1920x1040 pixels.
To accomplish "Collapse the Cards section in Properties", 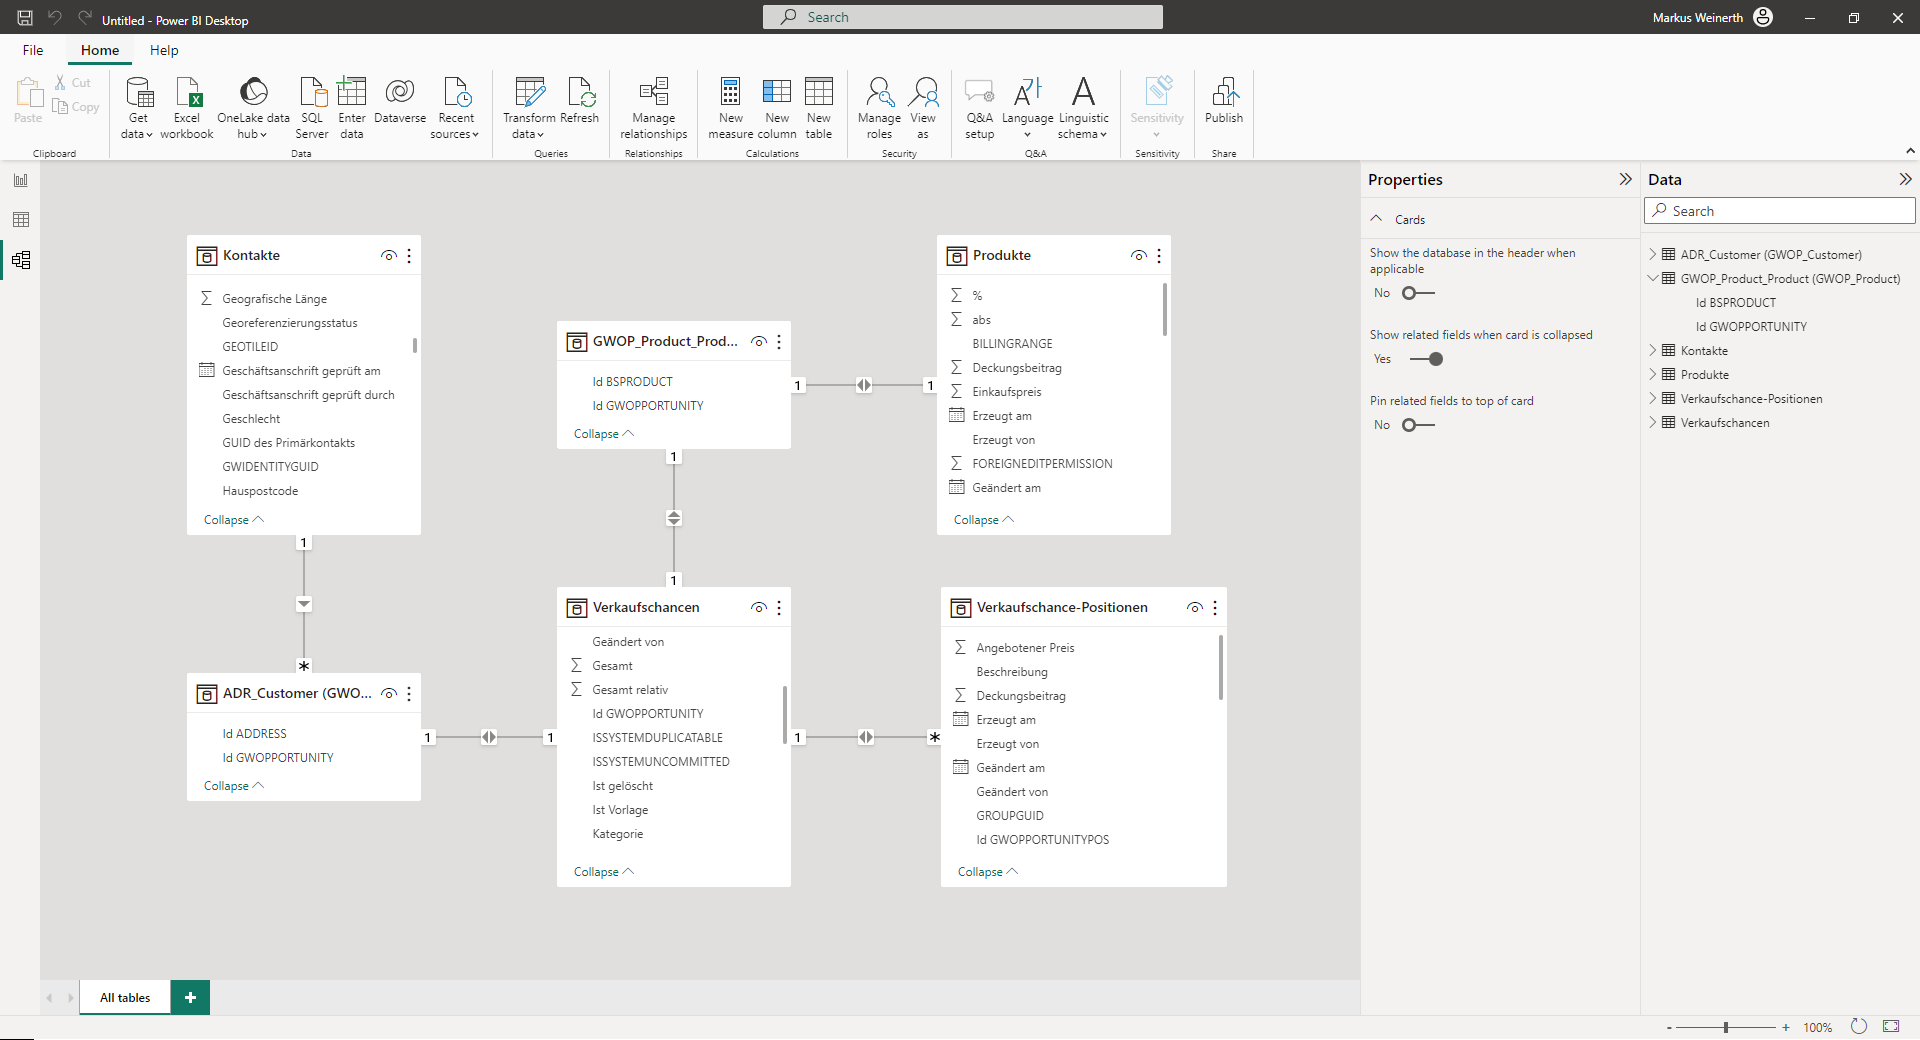I will (x=1377, y=219).
